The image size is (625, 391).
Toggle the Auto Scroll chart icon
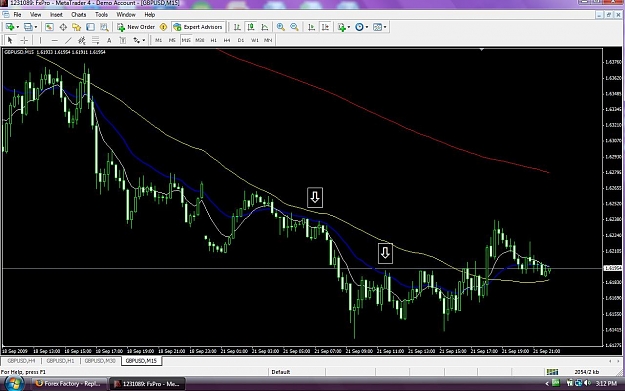click(x=312, y=27)
